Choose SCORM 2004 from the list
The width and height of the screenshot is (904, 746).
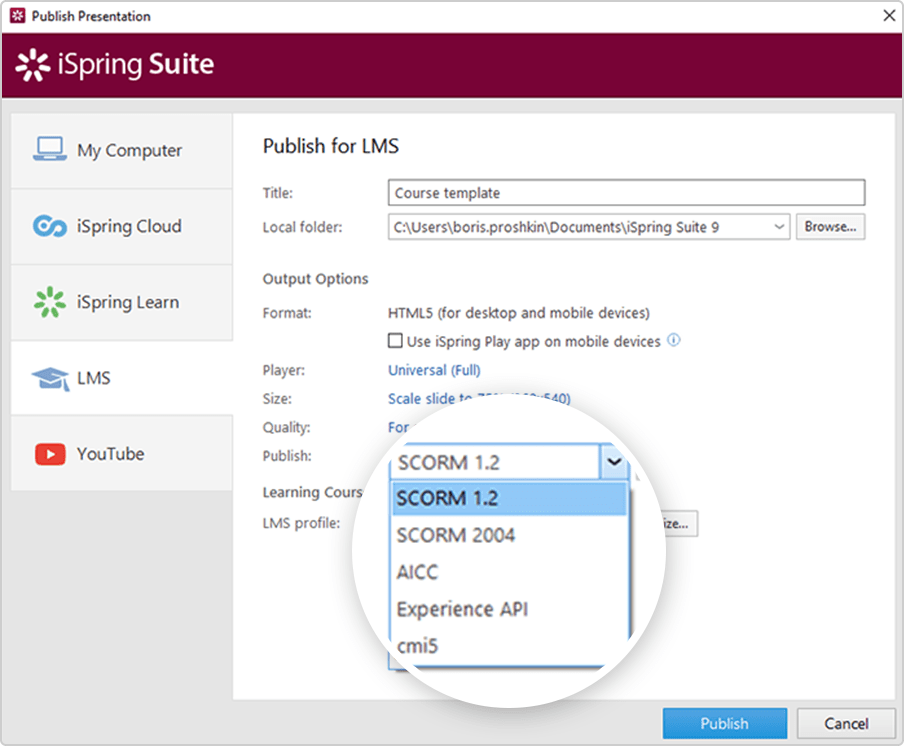510,535
